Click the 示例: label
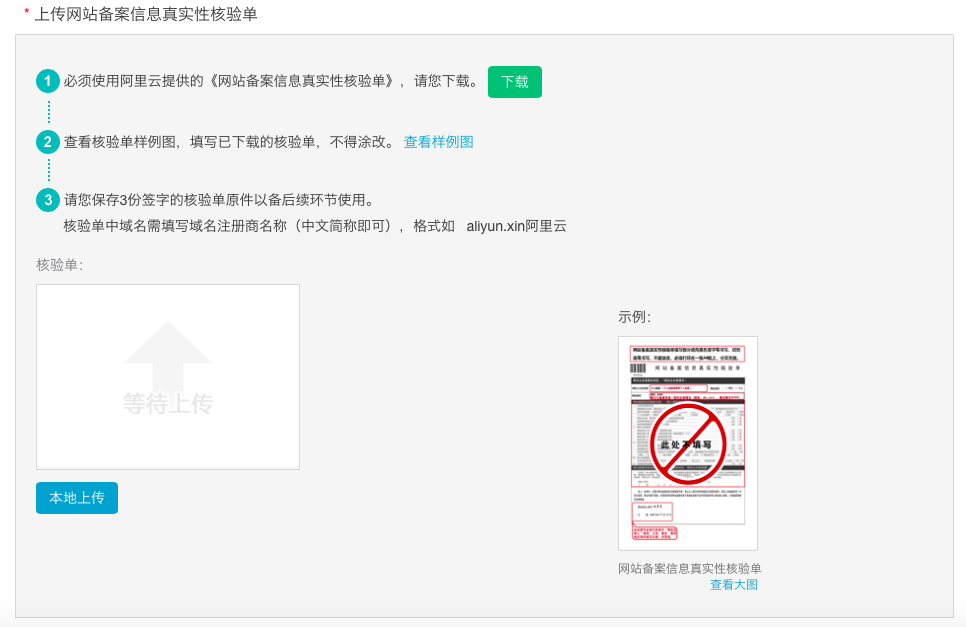 coord(634,317)
